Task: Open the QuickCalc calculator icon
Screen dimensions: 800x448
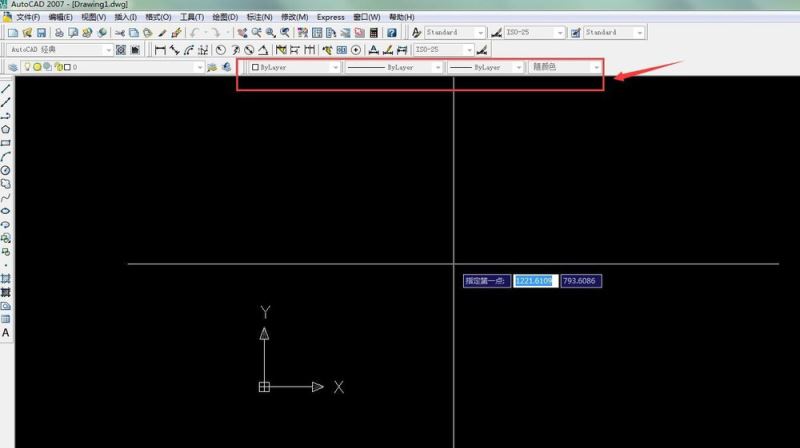Action: 374,33
